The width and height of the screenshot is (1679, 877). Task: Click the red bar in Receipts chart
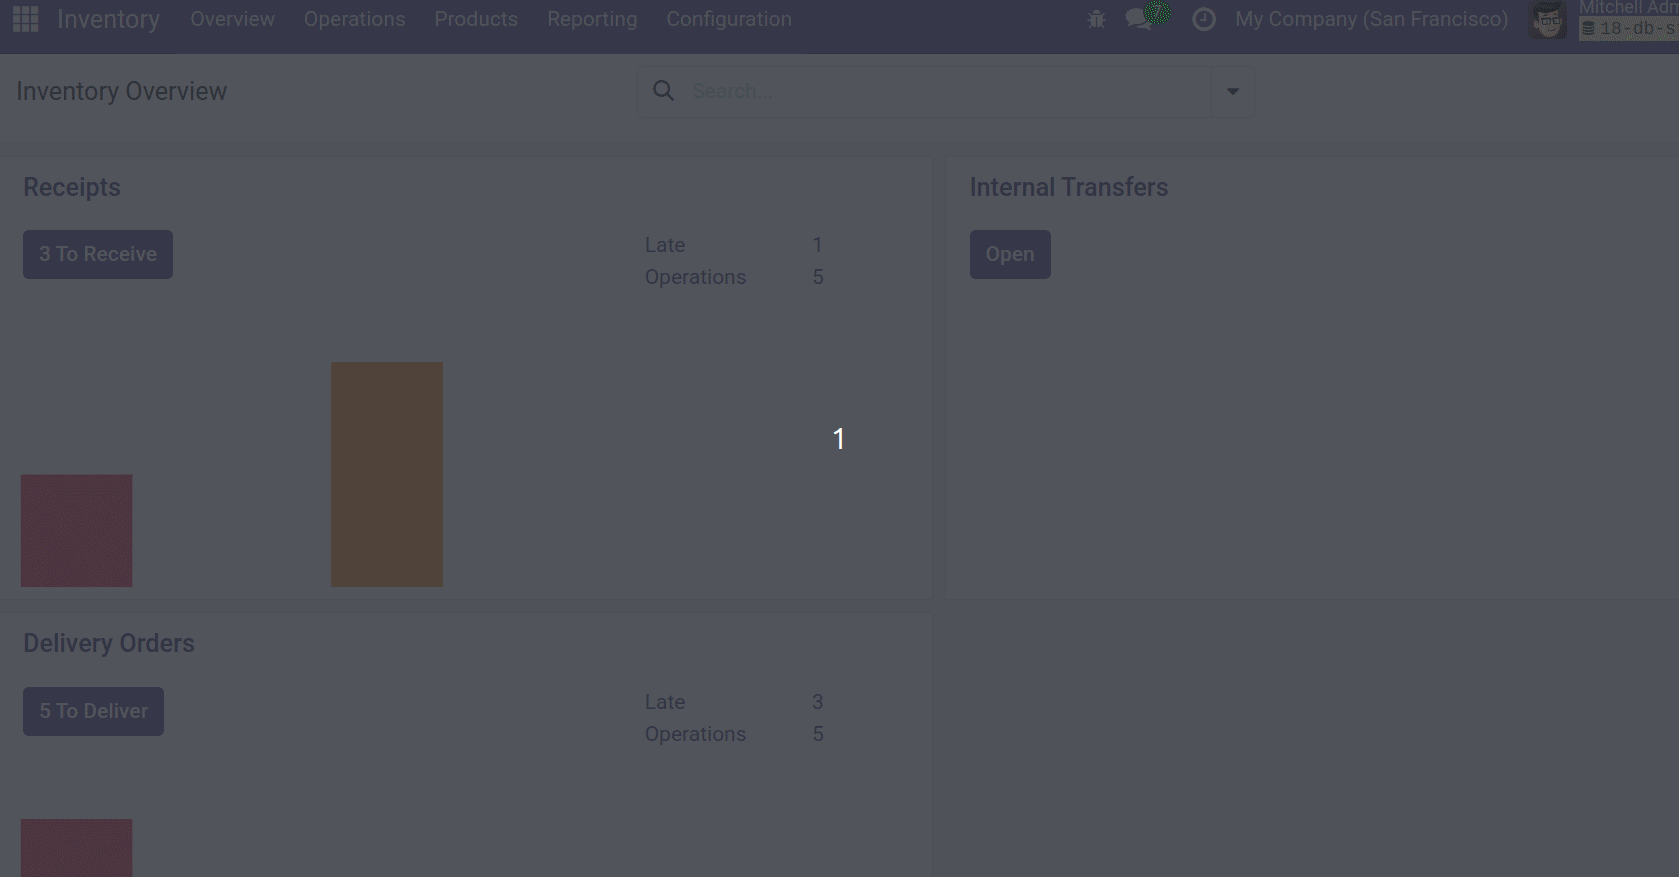[77, 531]
